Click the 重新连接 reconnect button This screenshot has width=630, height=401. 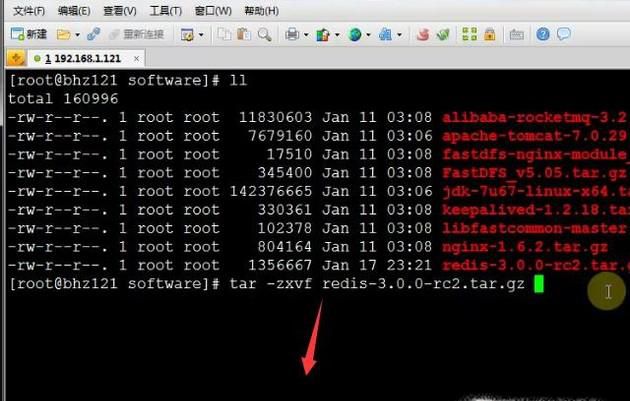137,35
